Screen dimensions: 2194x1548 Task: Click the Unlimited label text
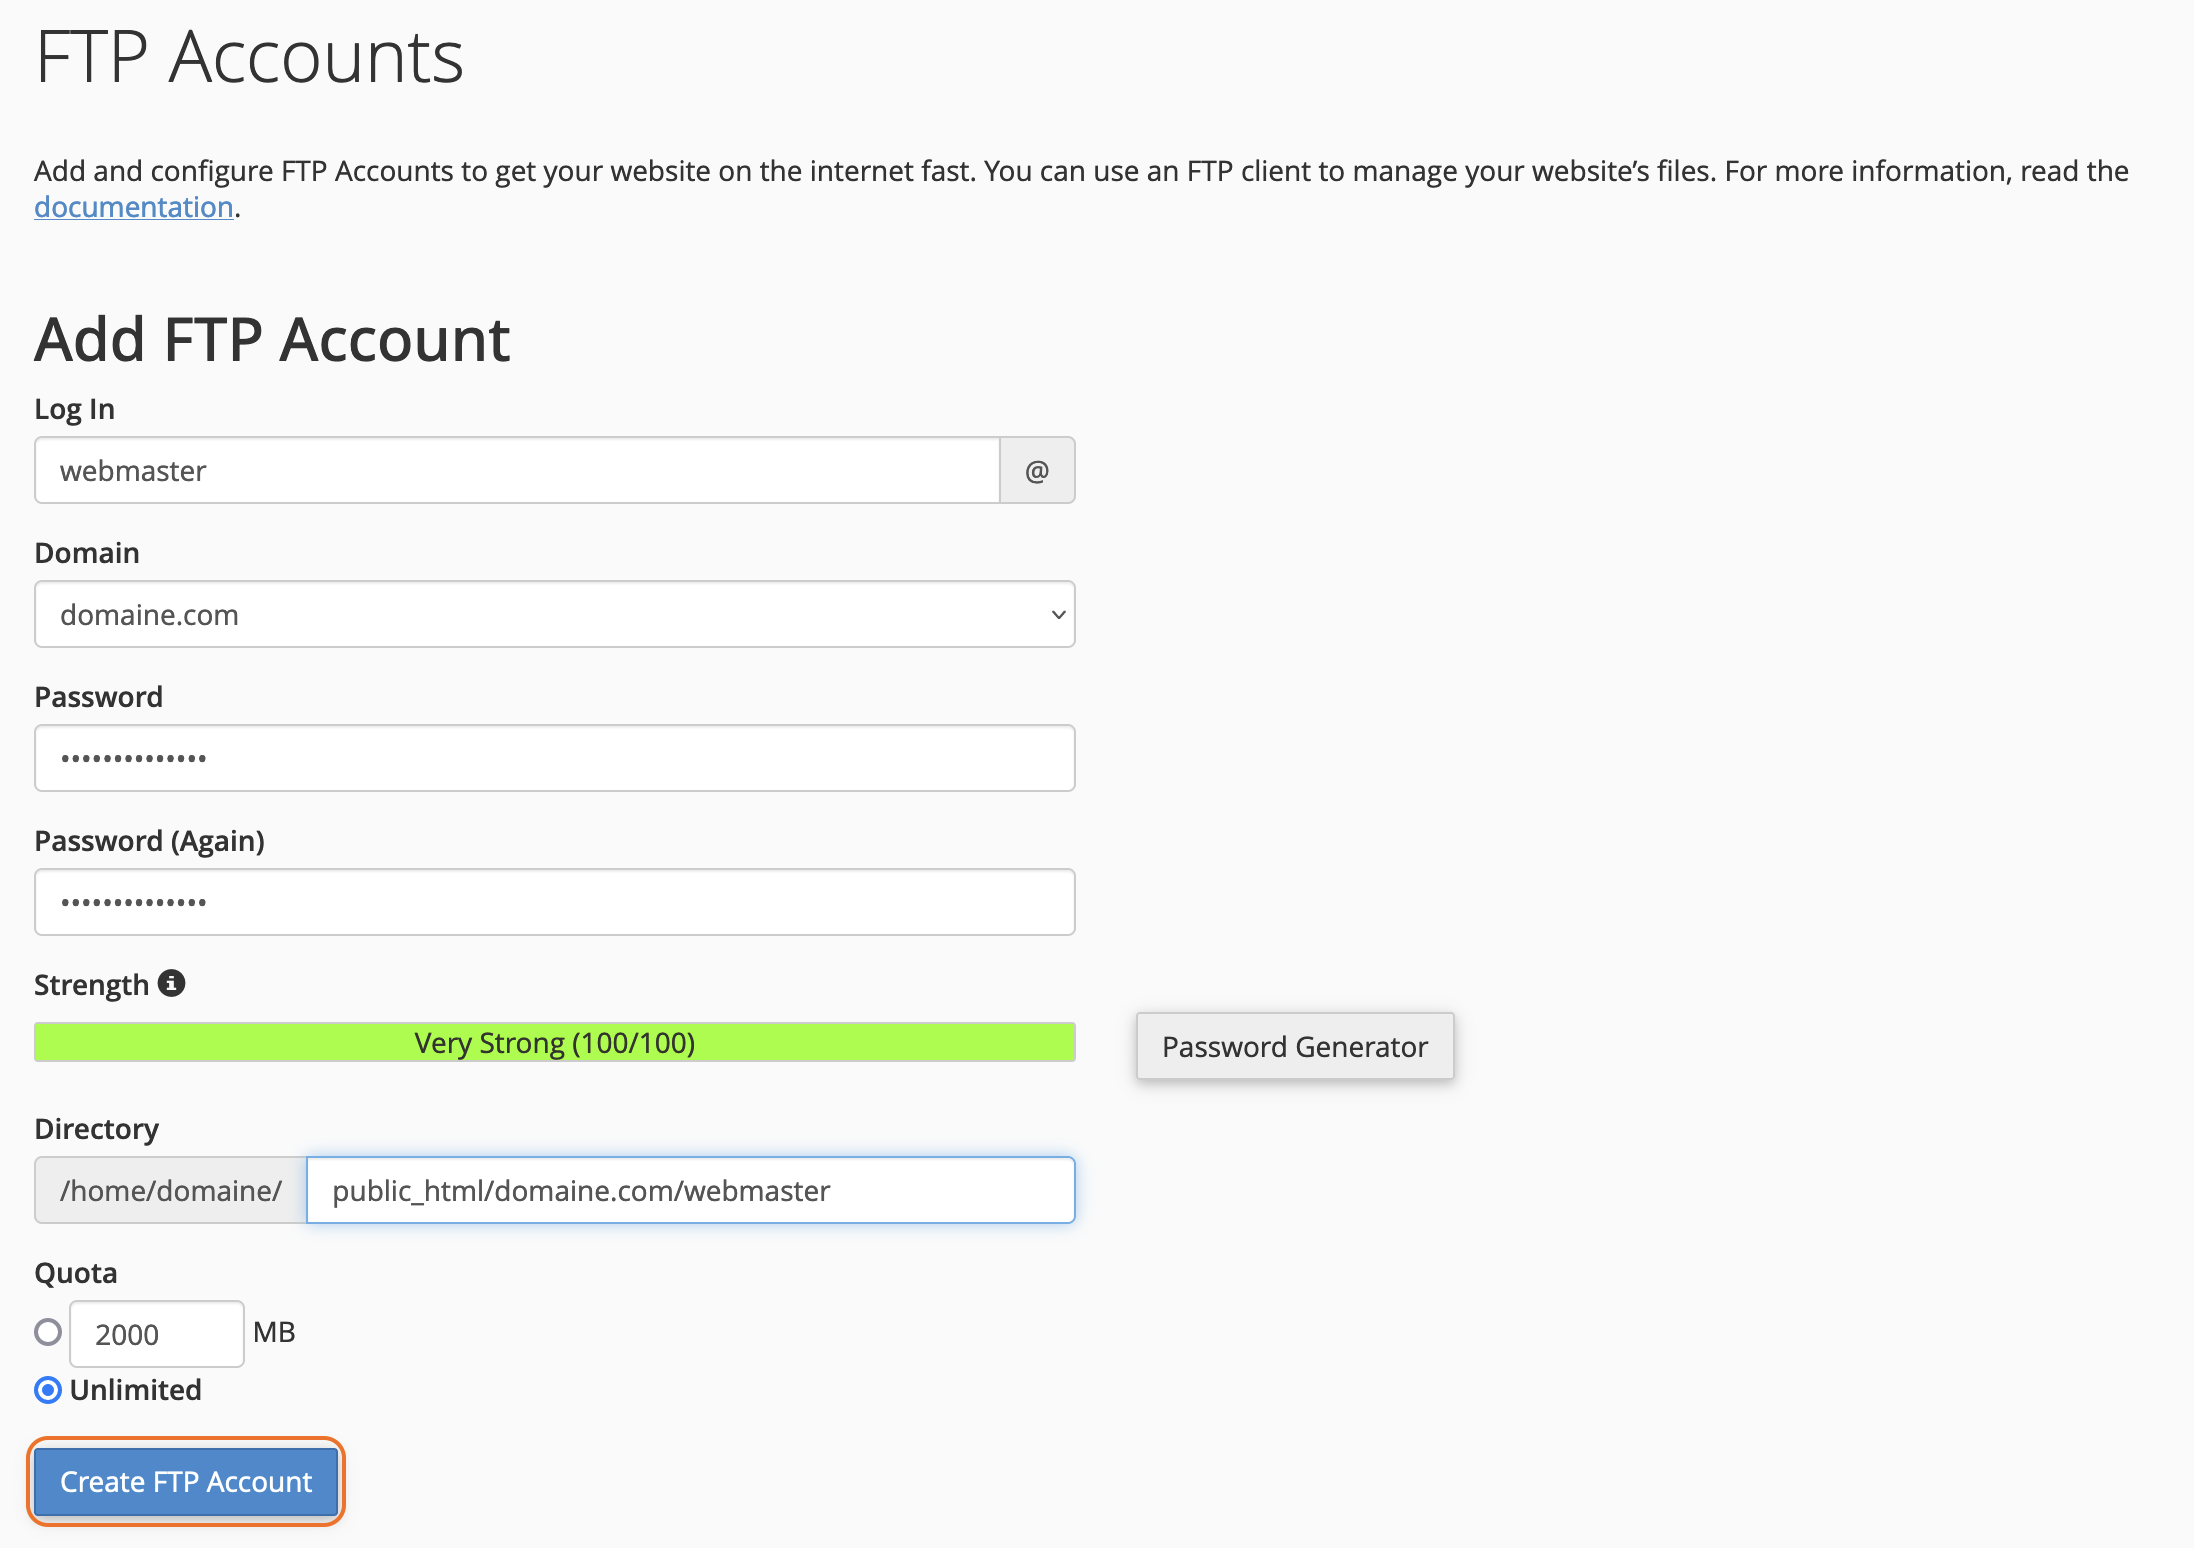(x=136, y=1390)
